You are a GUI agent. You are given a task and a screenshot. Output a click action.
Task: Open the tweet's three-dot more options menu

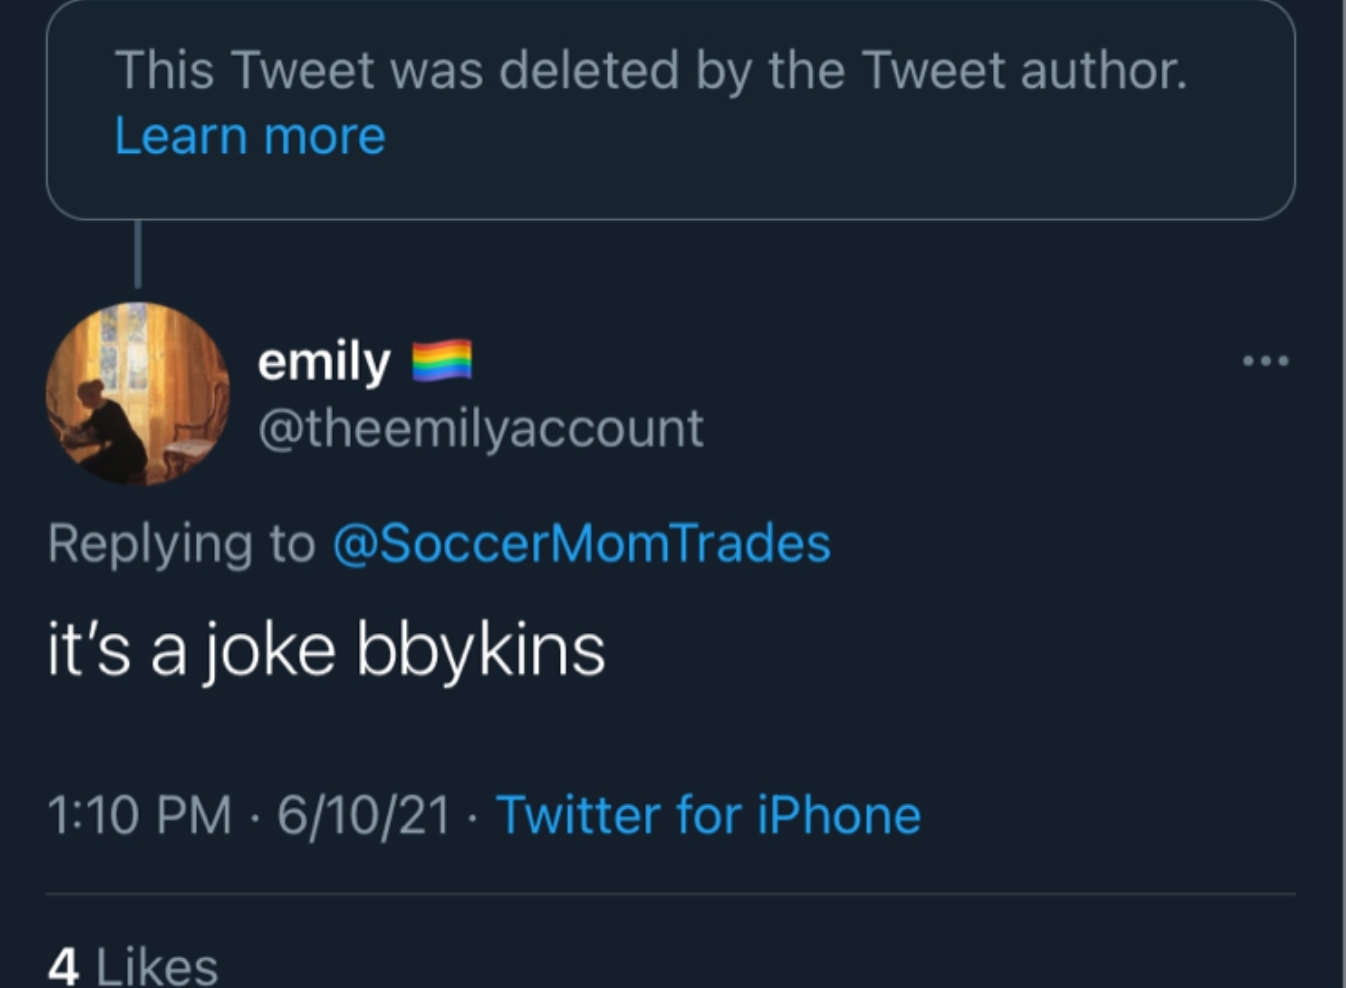(x=1265, y=360)
